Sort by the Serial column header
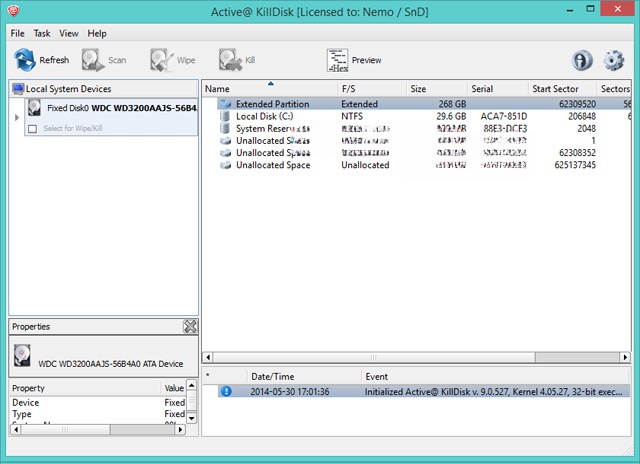Screen dimensions: 640x464 coord(498,89)
